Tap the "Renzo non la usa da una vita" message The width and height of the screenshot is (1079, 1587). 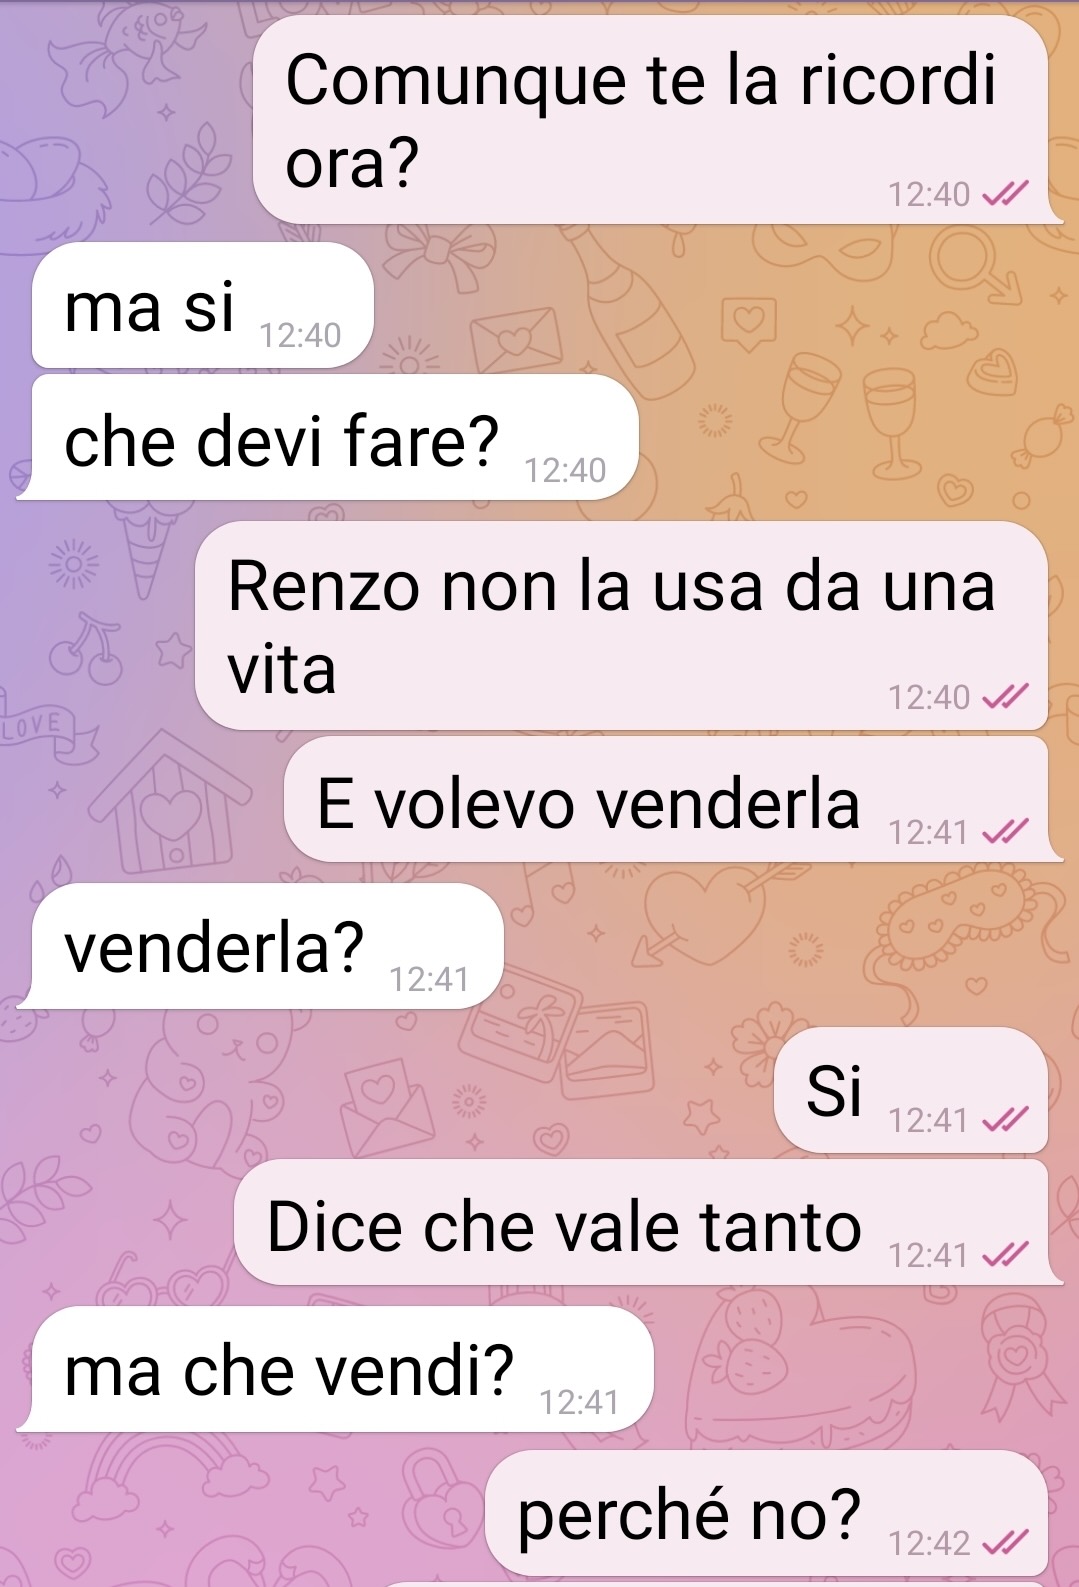622,626
